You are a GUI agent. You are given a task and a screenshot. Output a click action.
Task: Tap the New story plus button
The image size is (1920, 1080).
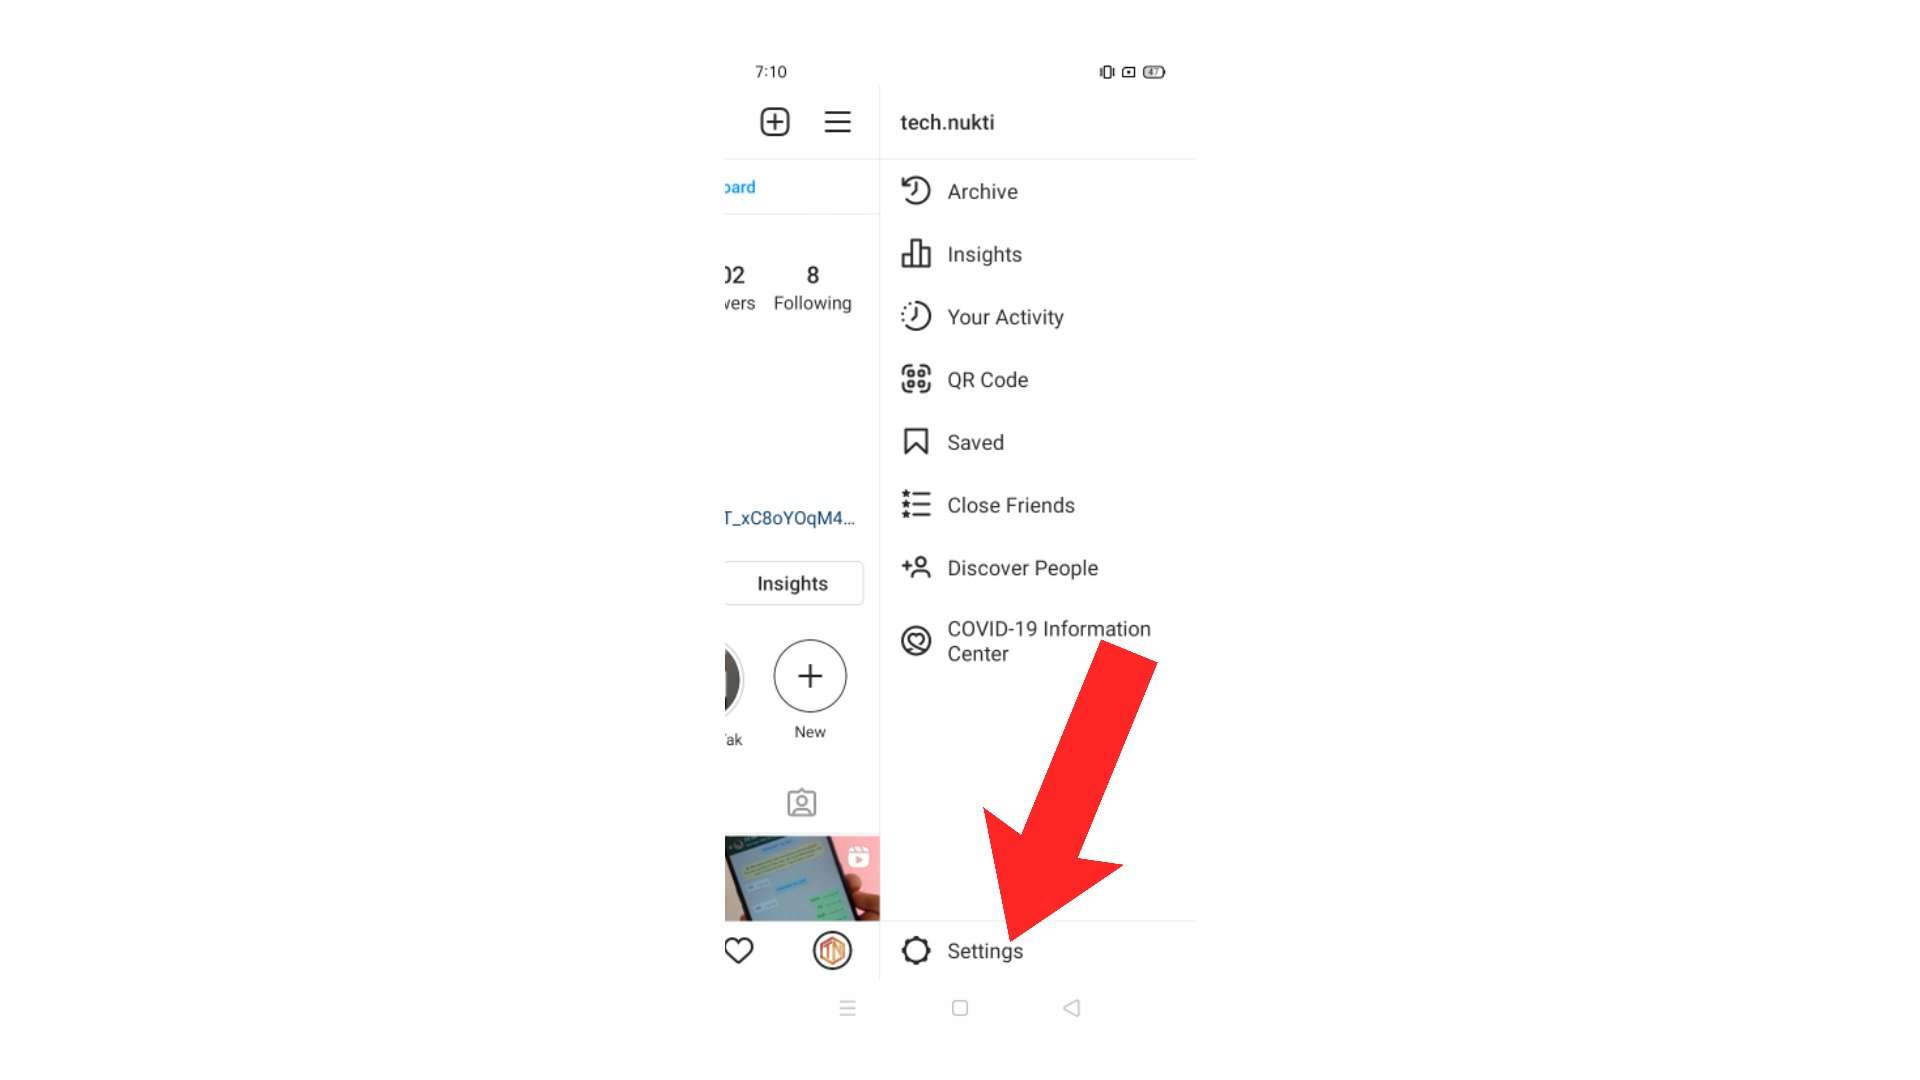[x=808, y=675]
